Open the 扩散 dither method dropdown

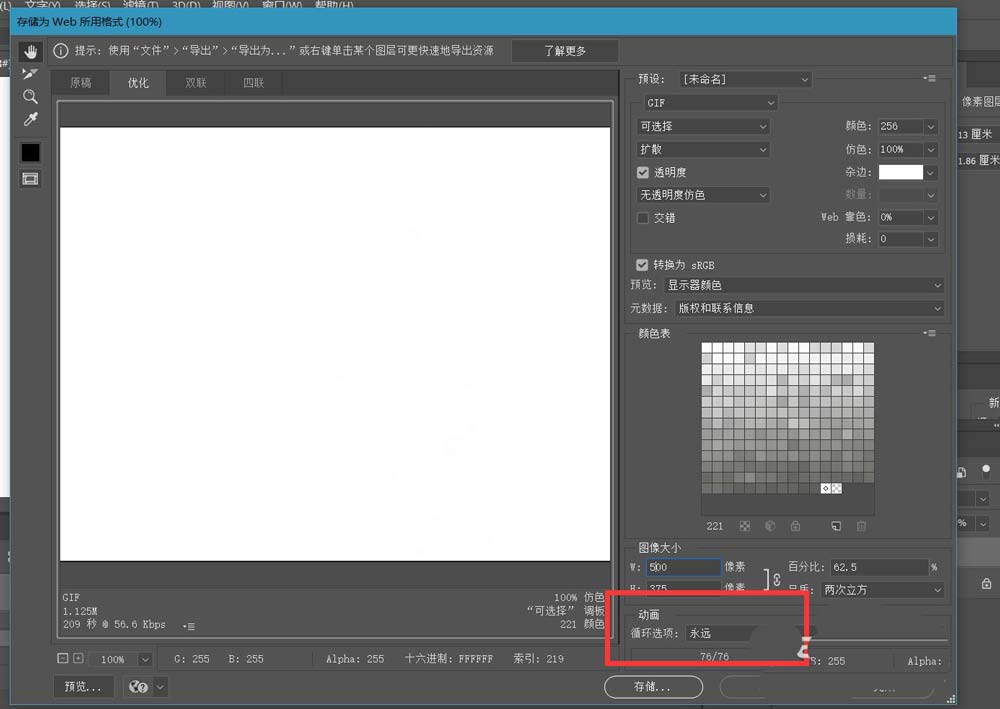703,149
